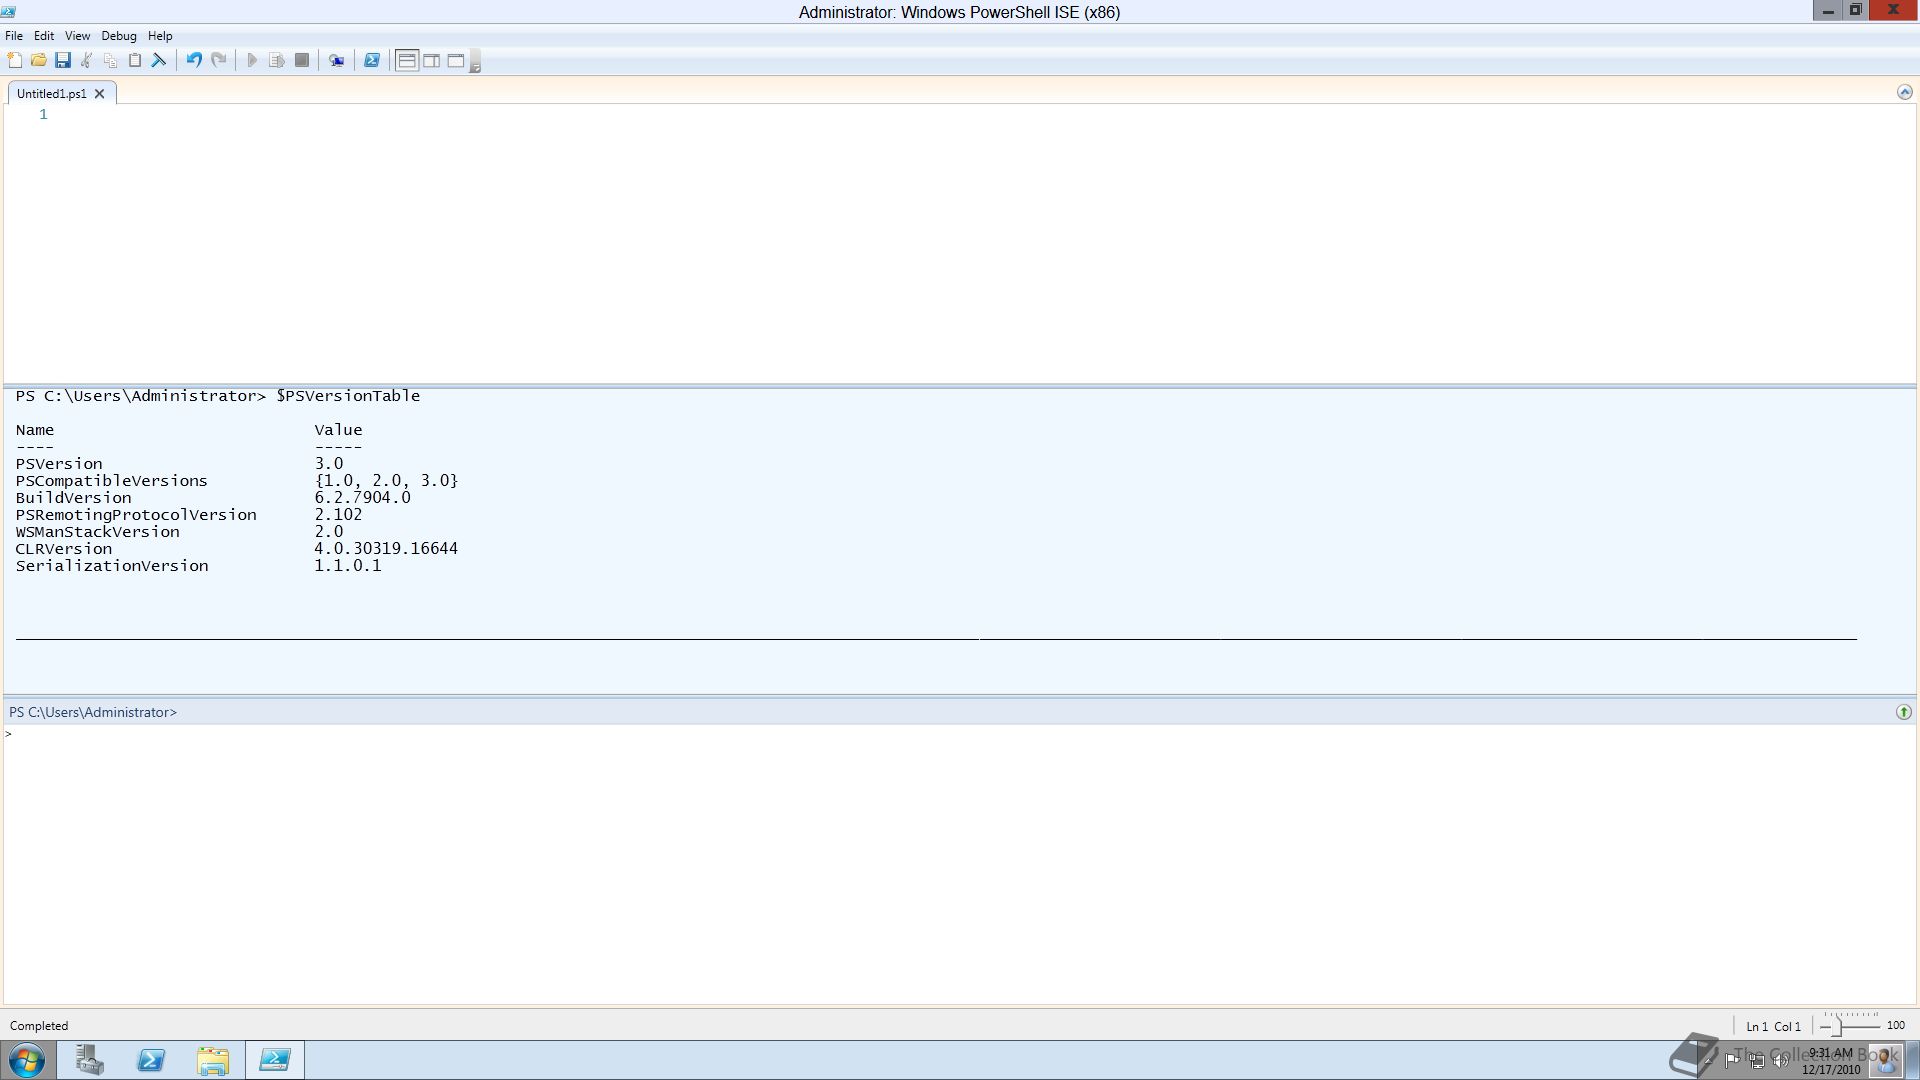Show script pane on the right layout
1920x1080 pixels.
tap(431, 60)
